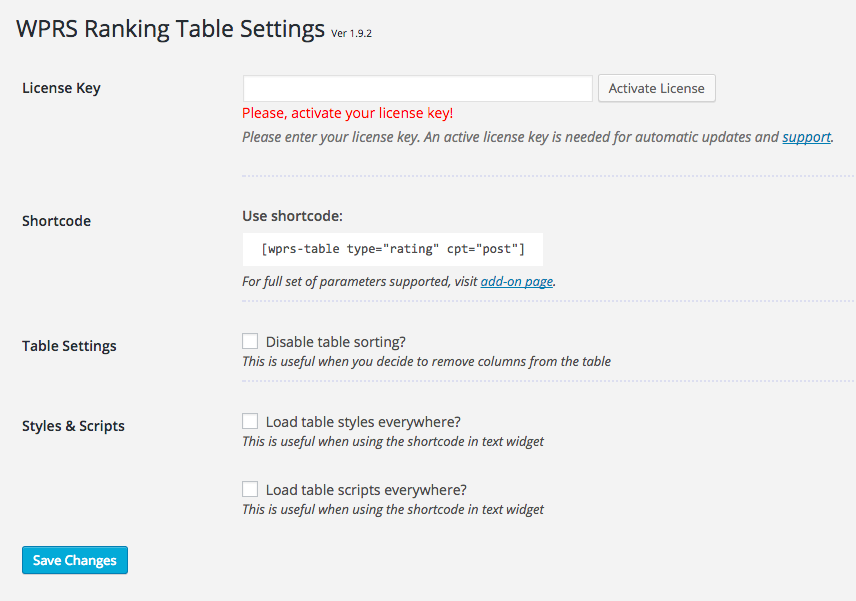Click the red activate license key warning
Screen dimensions: 856x601
pos(348,114)
